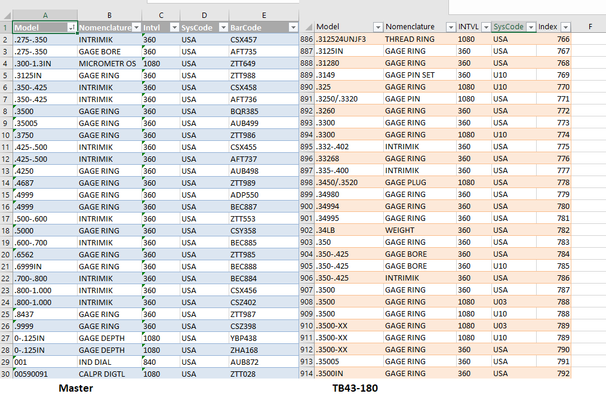Select barcode cell AUB499
Viewport: 606px width, 400px height.
pos(264,123)
